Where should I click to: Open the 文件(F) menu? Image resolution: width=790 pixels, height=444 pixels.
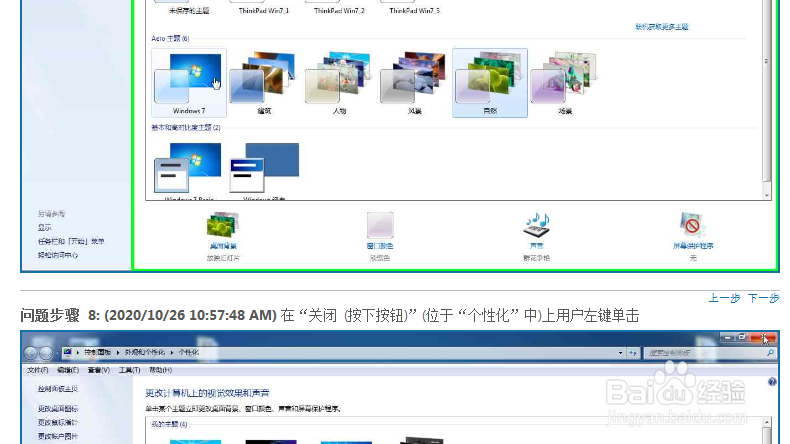[x=38, y=370]
